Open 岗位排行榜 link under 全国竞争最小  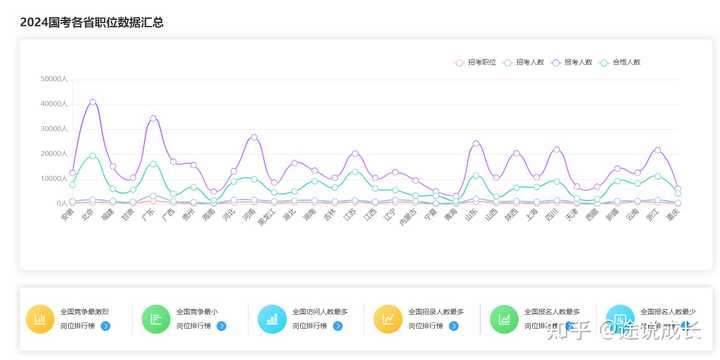(194, 326)
